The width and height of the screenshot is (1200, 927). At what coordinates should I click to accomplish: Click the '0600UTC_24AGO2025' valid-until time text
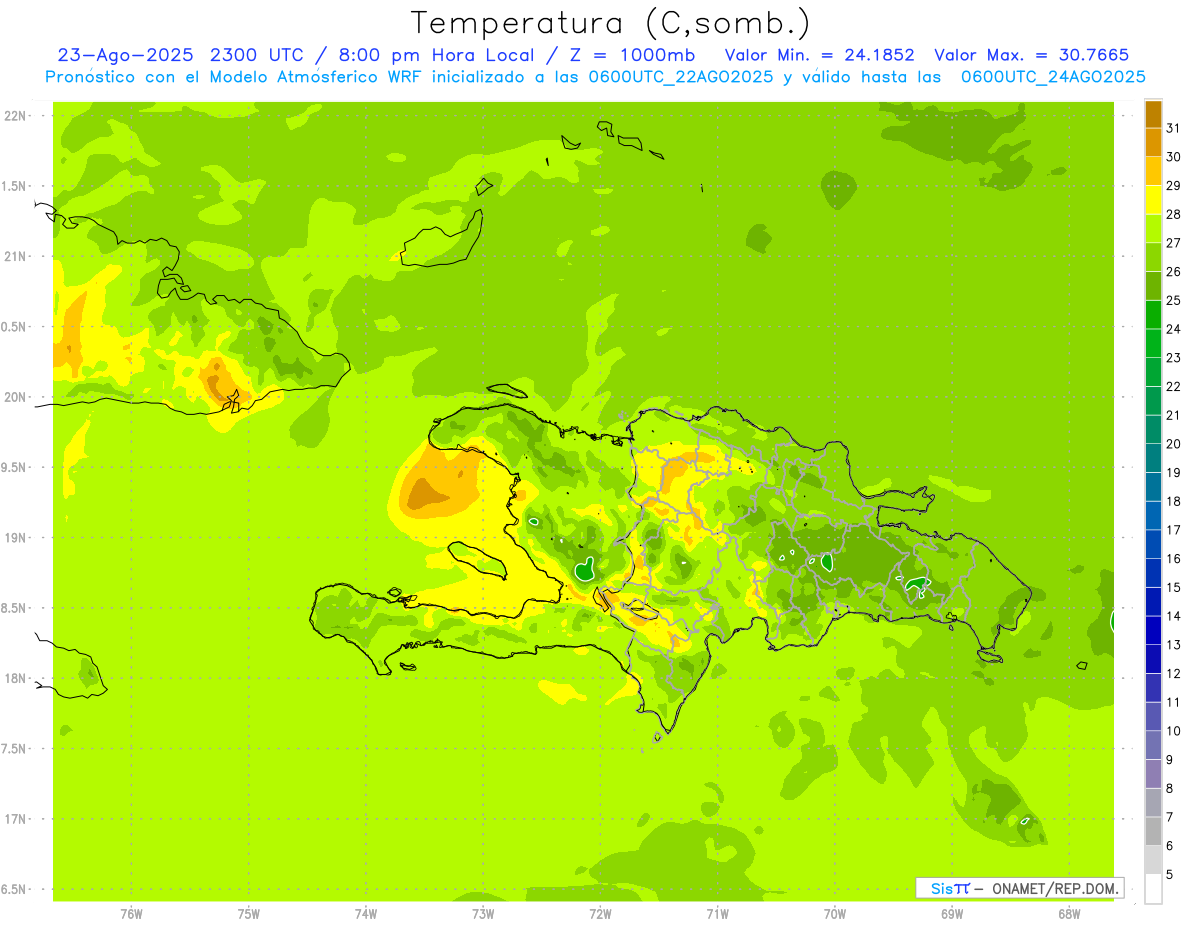tap(1053, 77)
